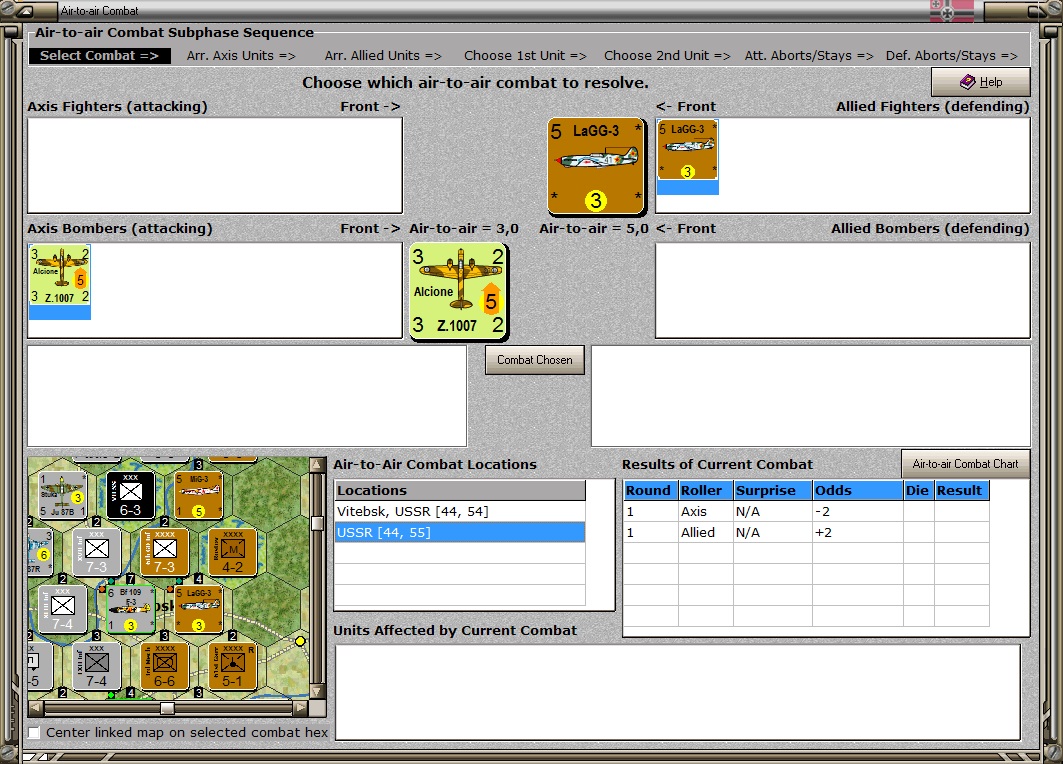Open the Help button

pos(981,82)
